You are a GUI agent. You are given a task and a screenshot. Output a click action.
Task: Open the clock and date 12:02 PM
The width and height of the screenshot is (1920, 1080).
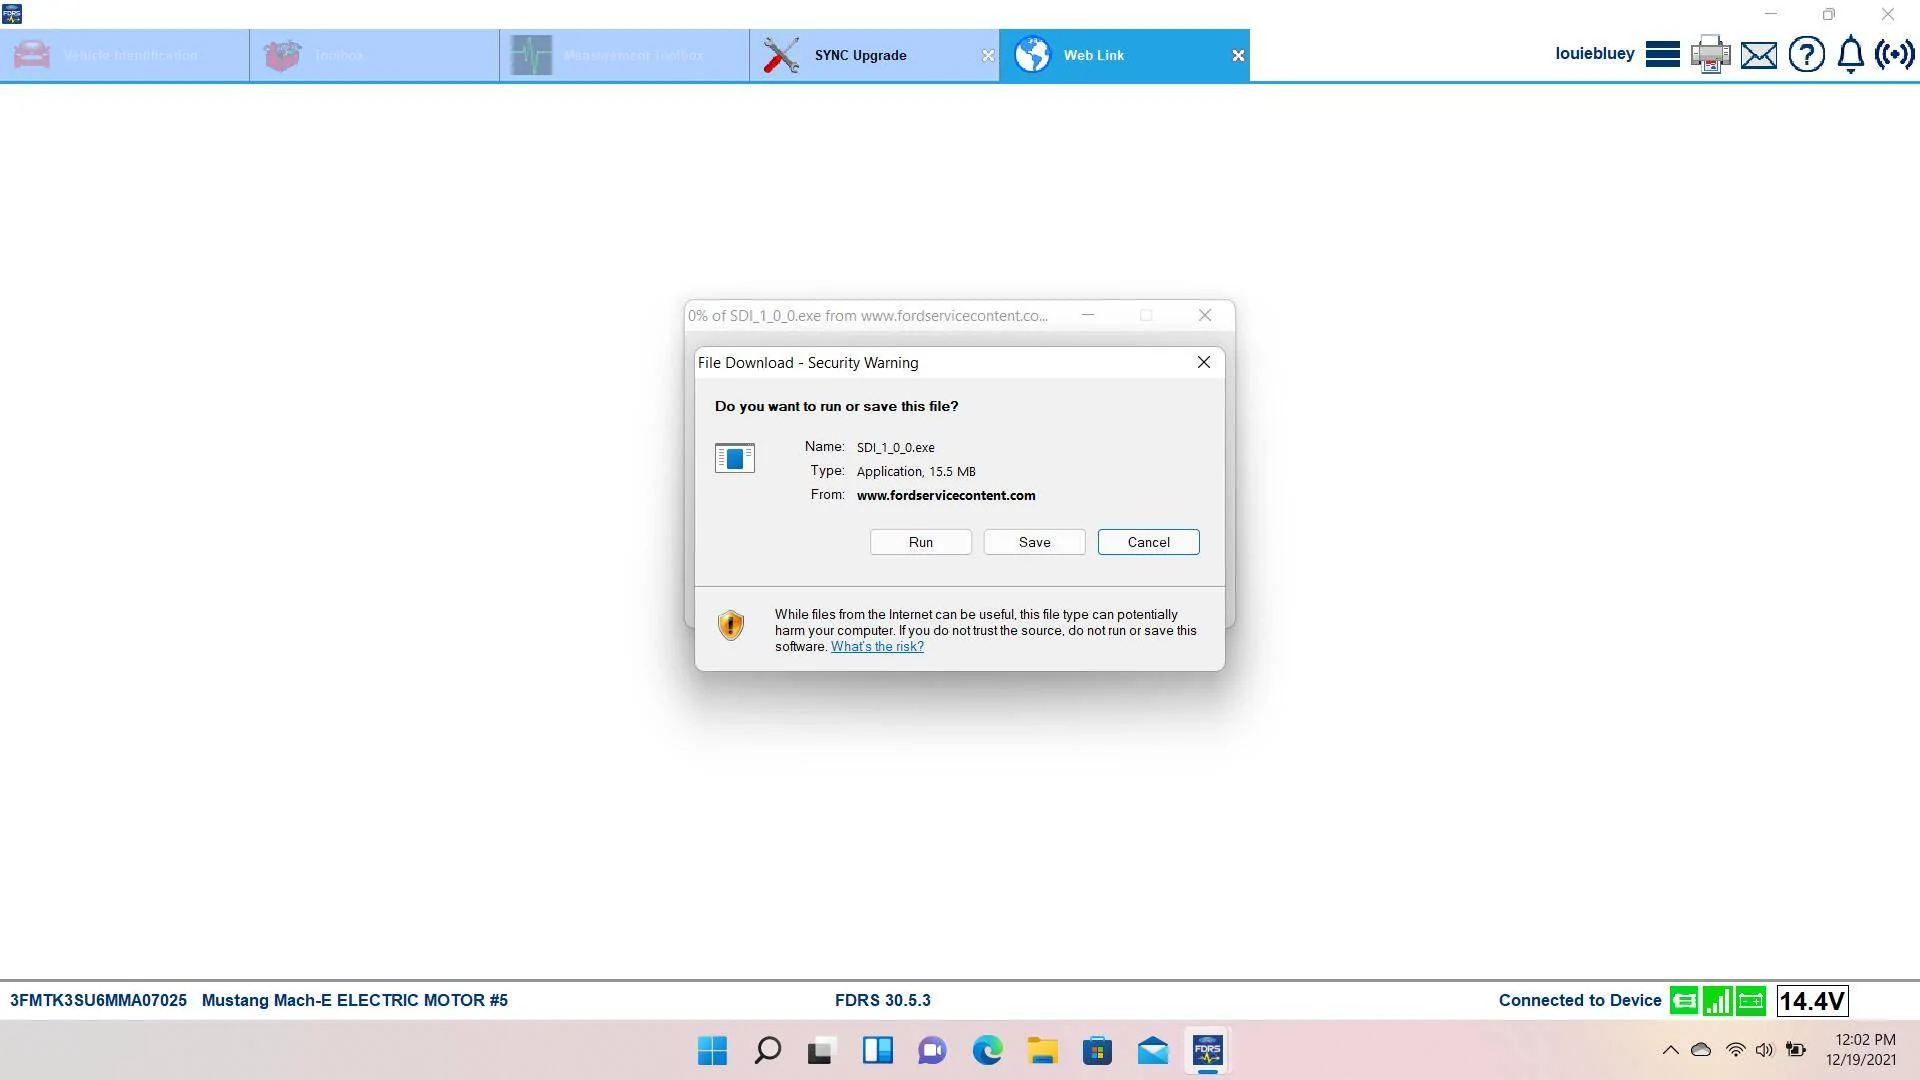click(x=1861, y=1050)
